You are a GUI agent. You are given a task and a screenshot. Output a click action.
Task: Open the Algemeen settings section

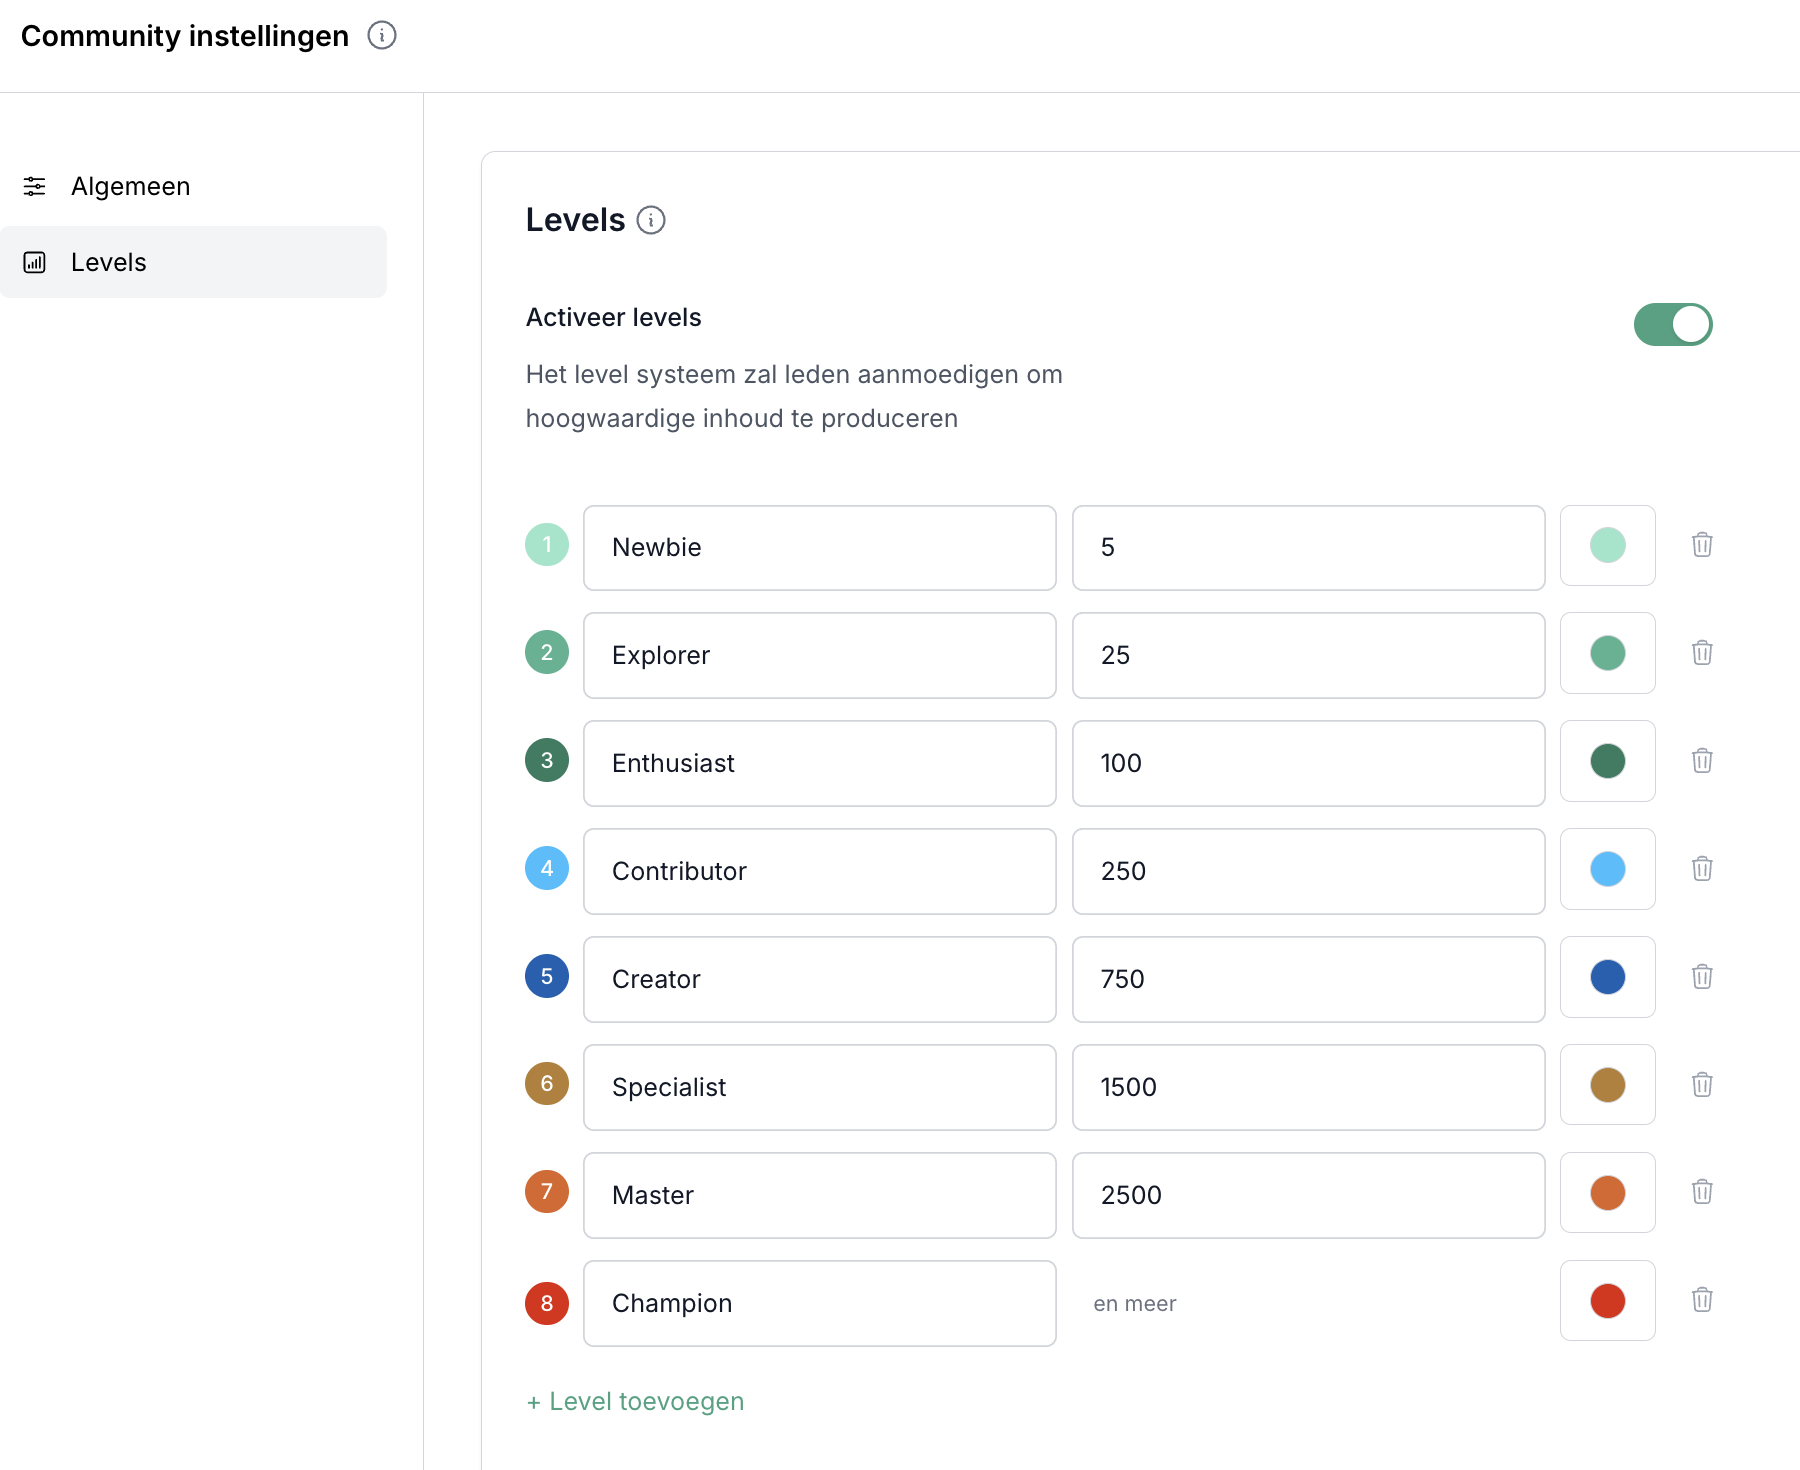[130, 187]
